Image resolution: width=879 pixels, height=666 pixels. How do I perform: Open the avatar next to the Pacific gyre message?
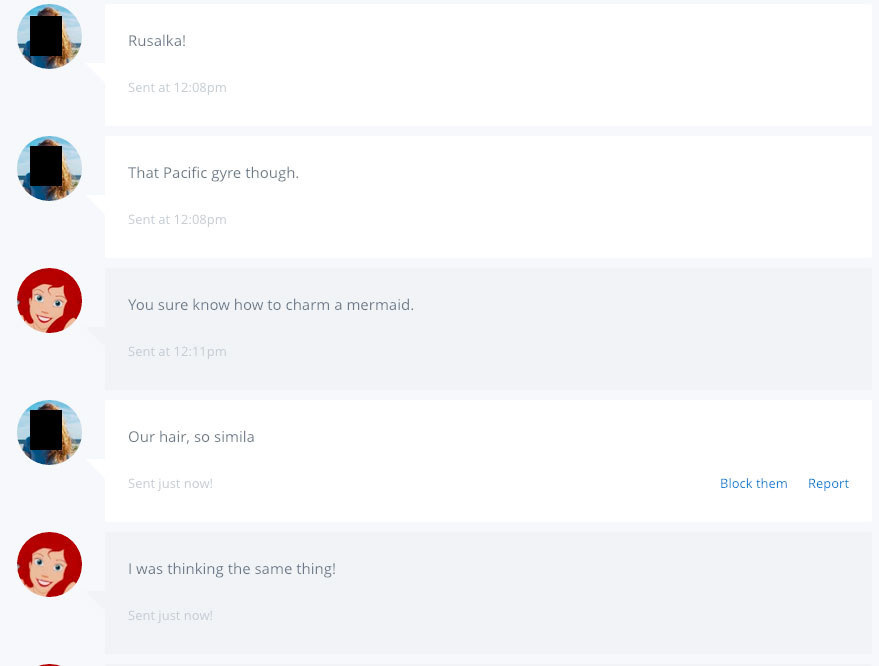[49, 168]
